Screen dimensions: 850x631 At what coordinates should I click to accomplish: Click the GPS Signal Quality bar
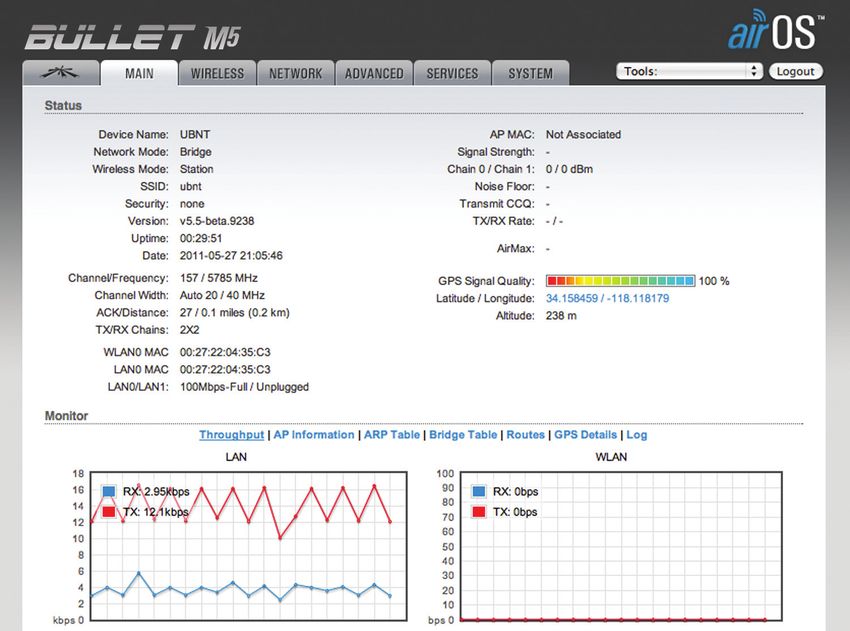point(620,281)
